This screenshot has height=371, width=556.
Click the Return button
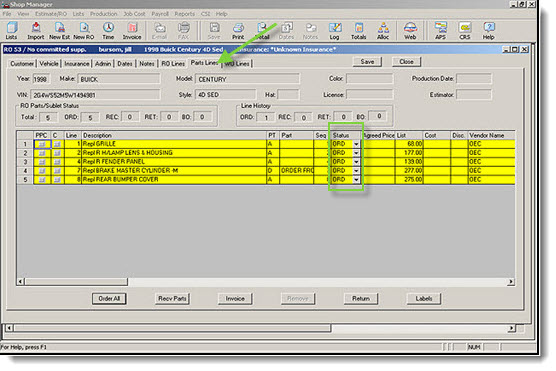[361, 299]
